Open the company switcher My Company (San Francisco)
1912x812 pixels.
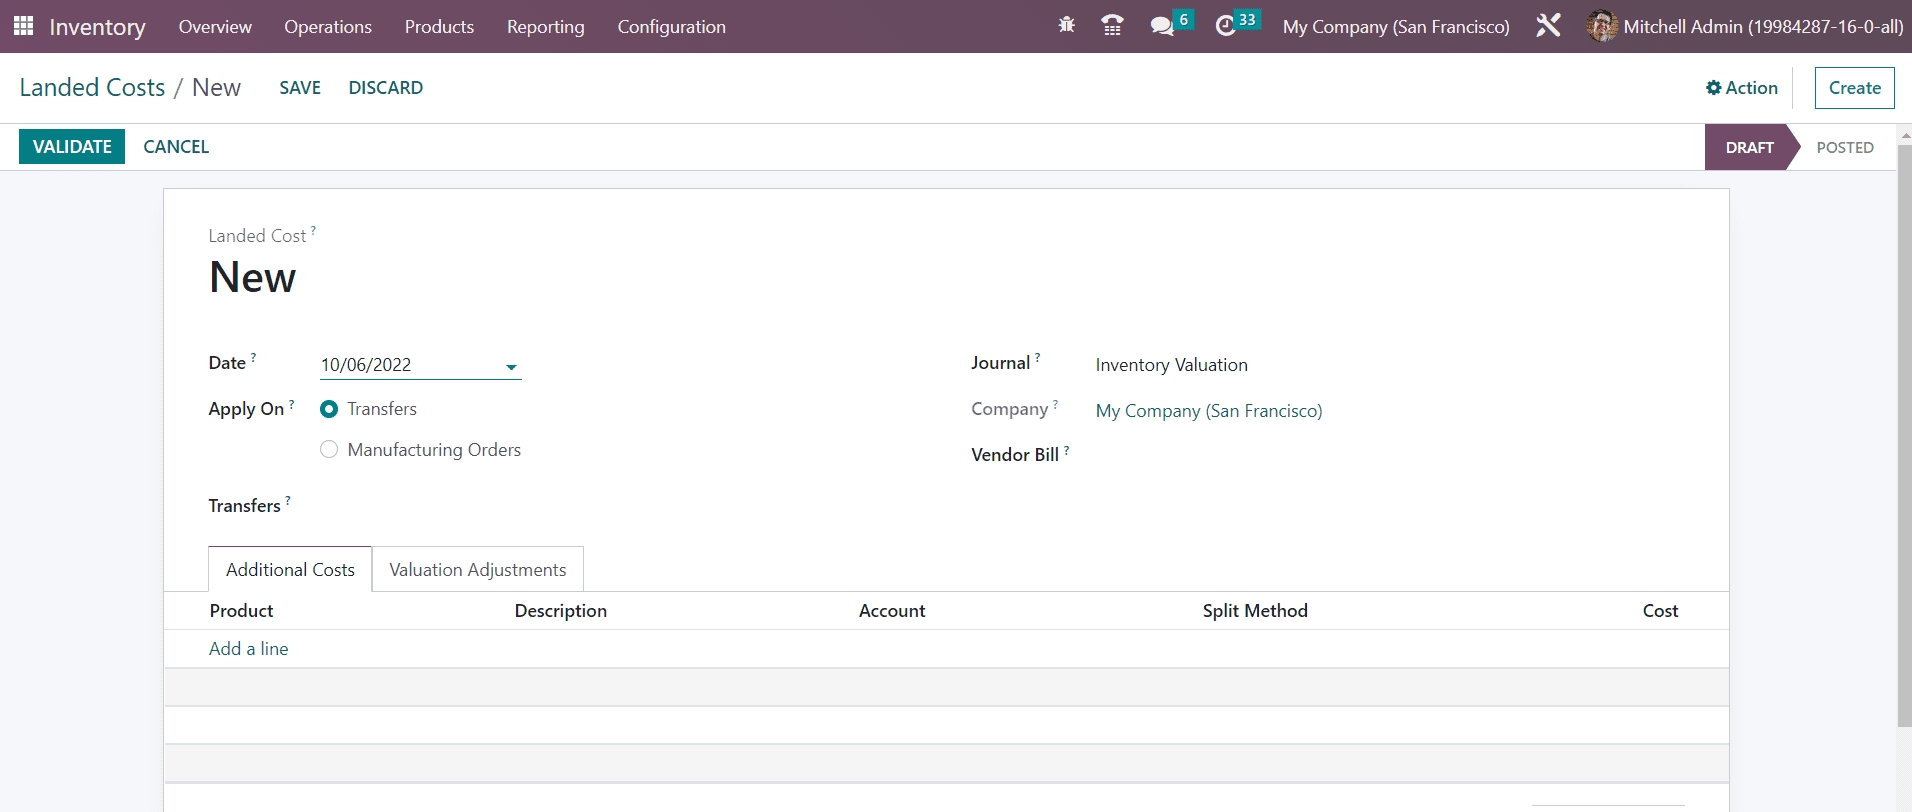1396,27
